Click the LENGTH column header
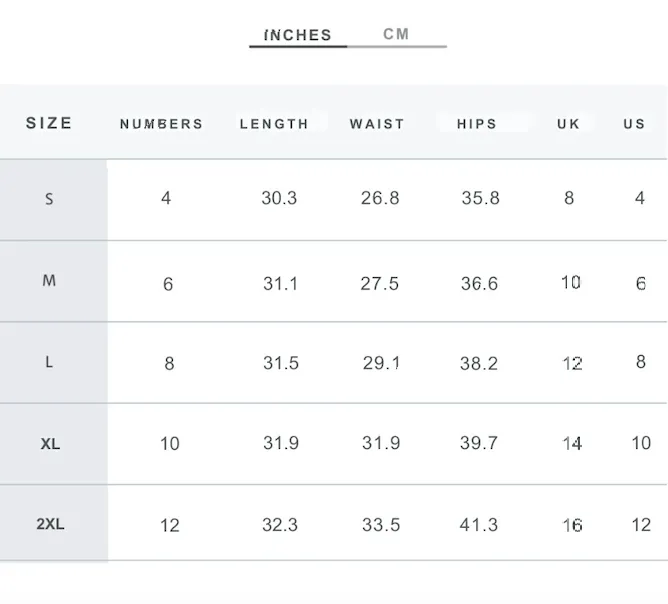This screenshot has width=668, height=604. (x=274, y=124)
